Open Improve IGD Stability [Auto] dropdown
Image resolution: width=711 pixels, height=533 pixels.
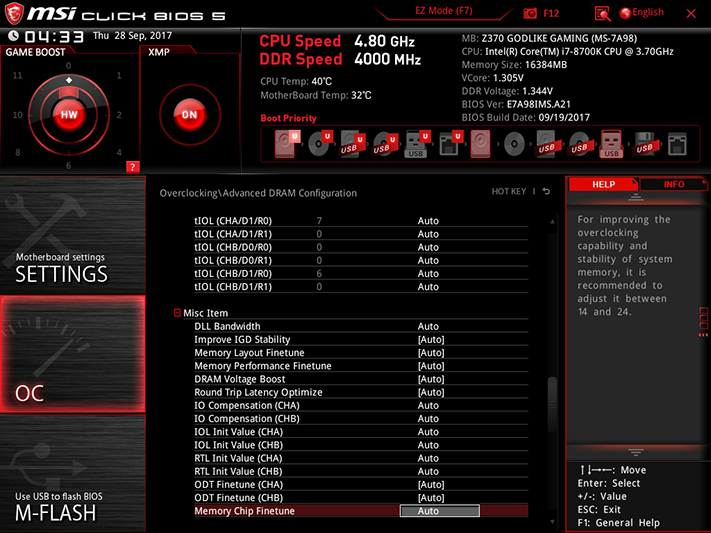tap(431, 340)
